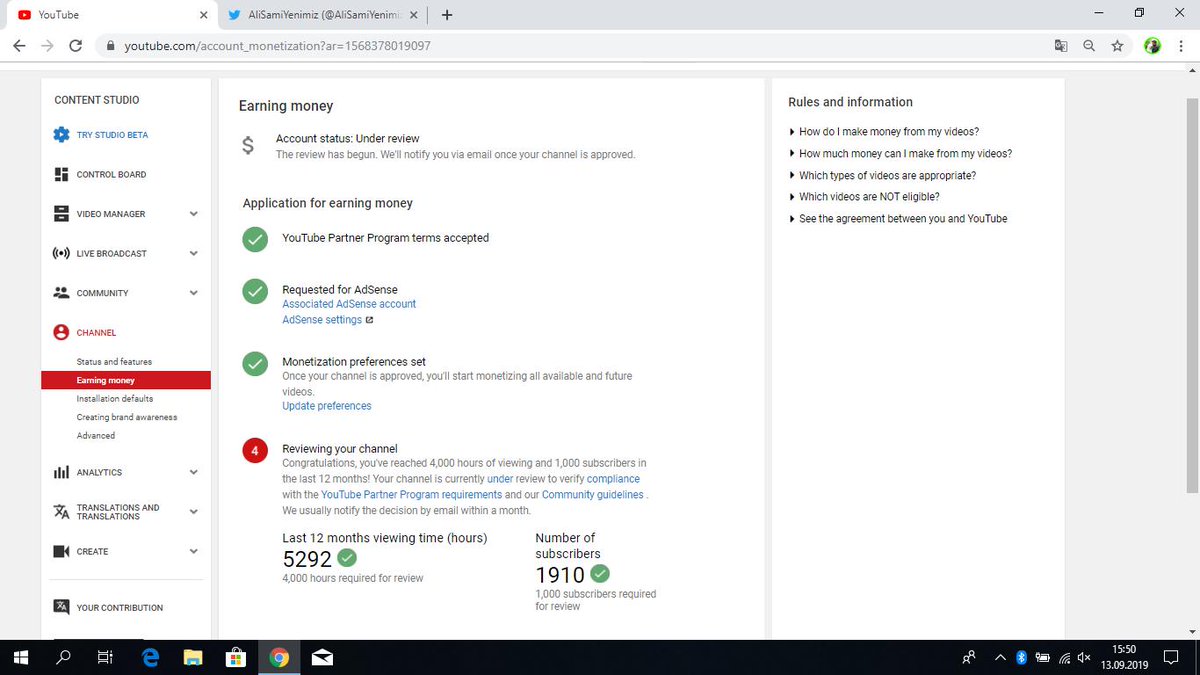Click the 'under' review link
Screen dimensions: 1200x675
point(500,479)
